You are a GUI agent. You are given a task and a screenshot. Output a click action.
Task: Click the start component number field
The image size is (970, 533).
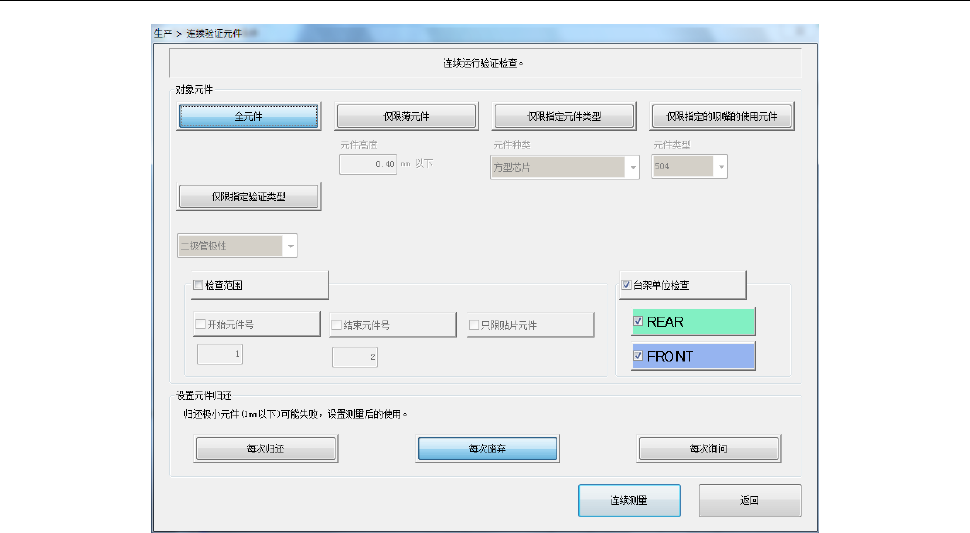click(x=220, y=354)
